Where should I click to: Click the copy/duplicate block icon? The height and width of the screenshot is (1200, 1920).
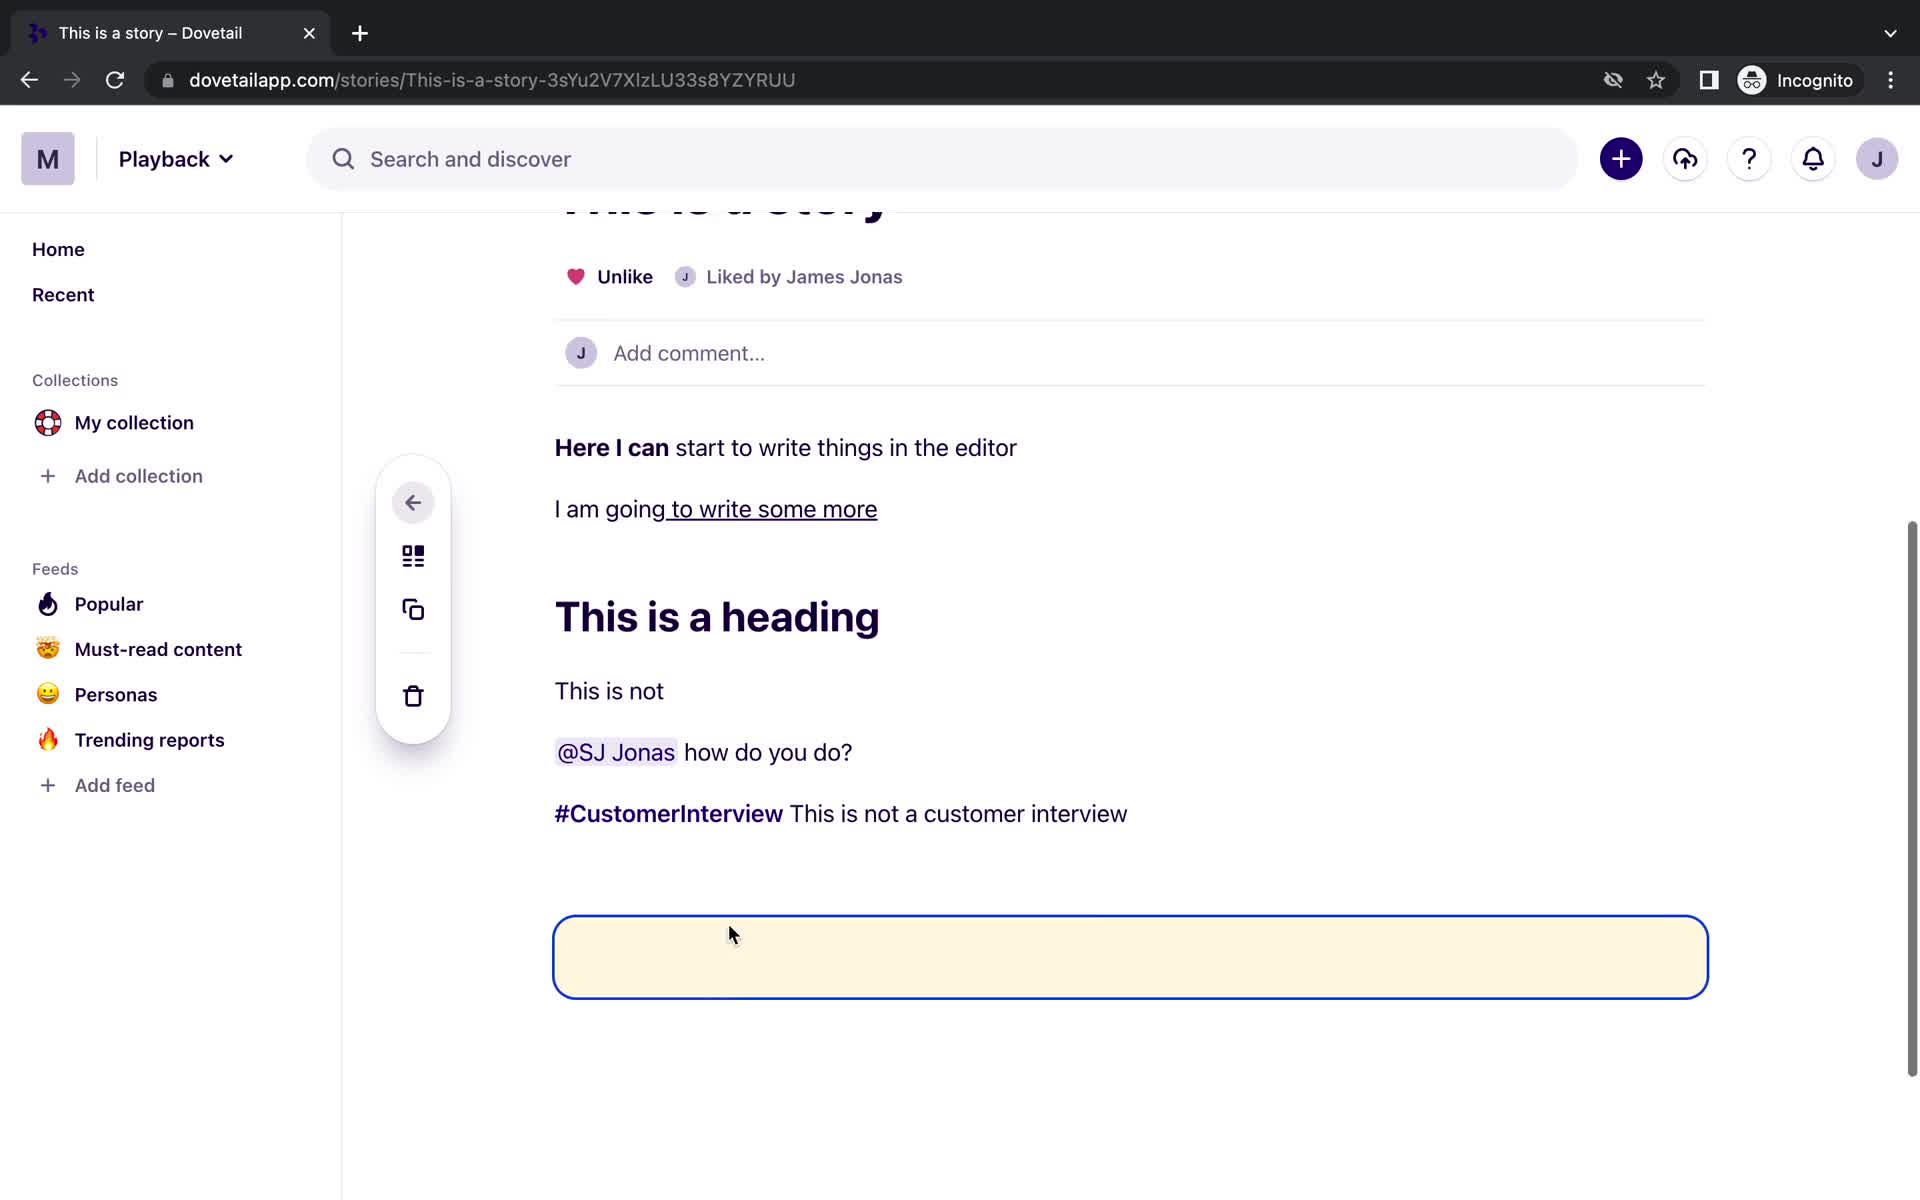(x=413, y=610)
